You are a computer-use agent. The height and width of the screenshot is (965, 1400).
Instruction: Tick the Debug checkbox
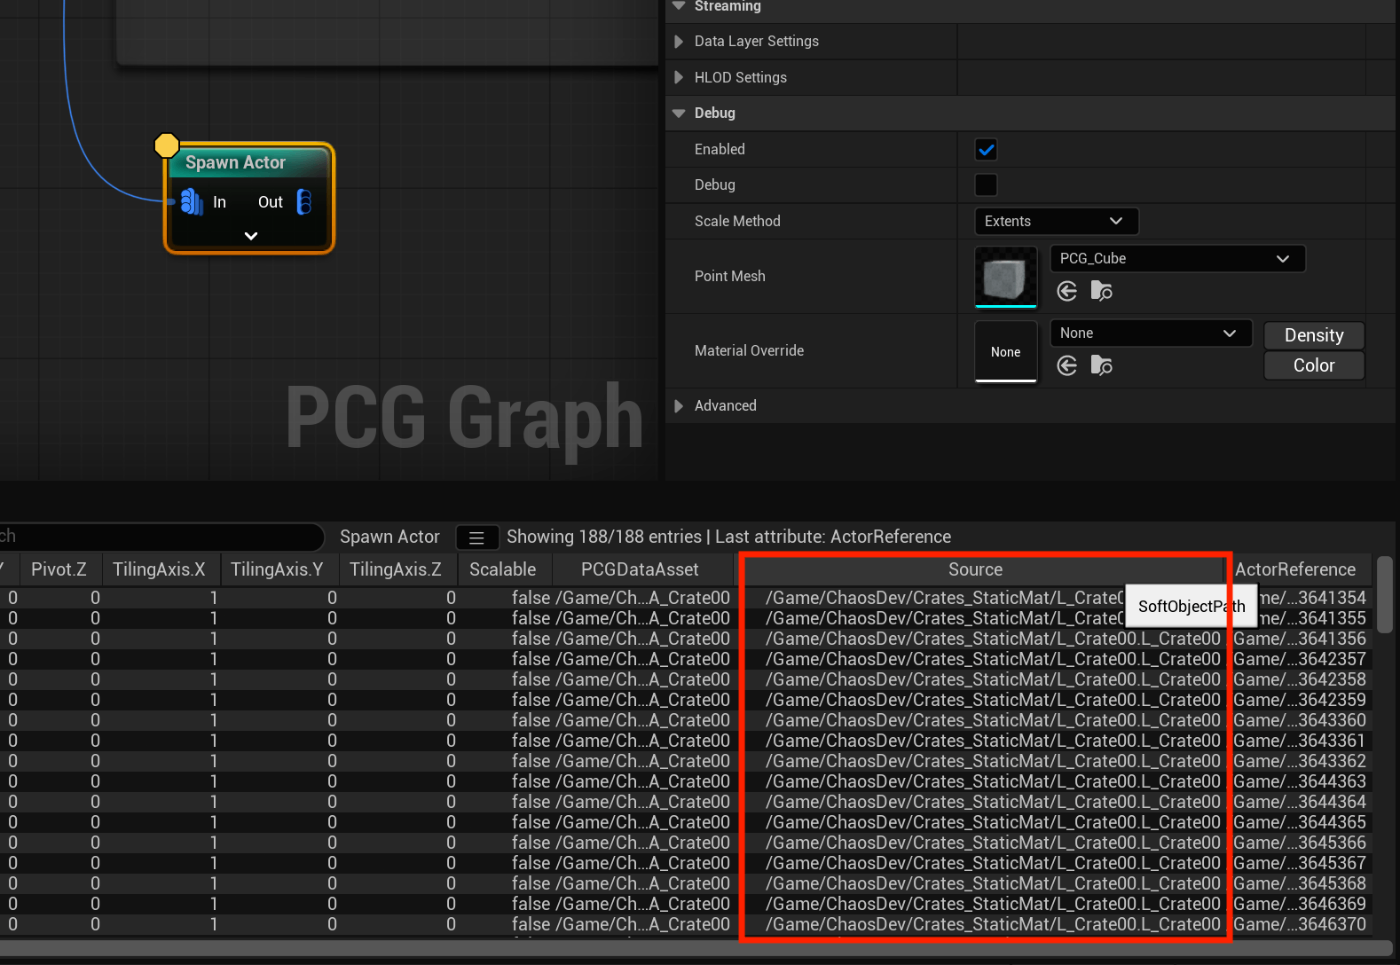pos(986,185)
